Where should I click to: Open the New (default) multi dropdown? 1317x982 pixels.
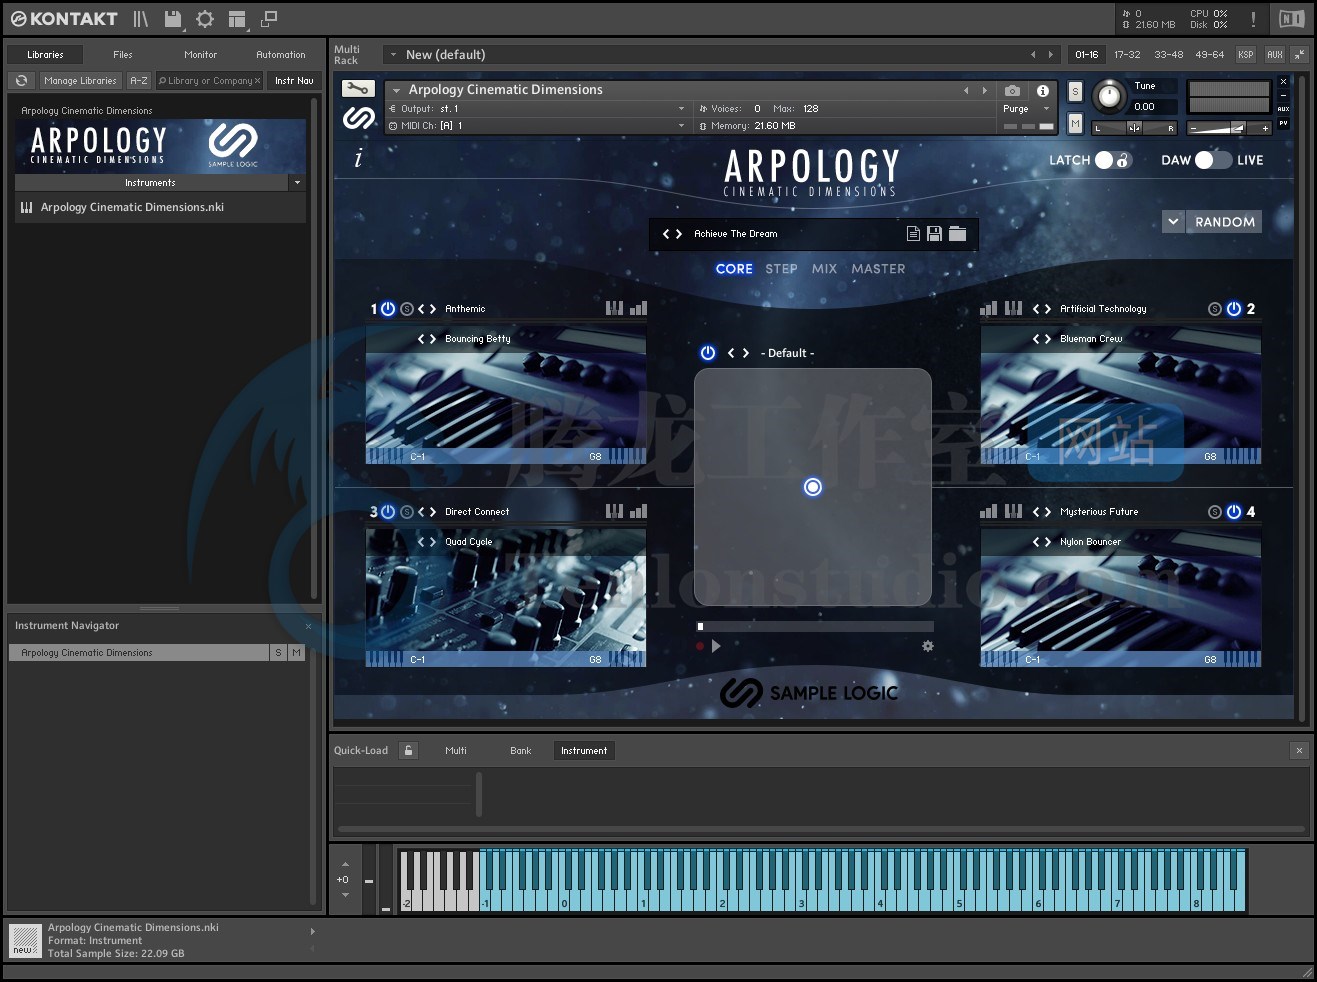pos(393,55)
